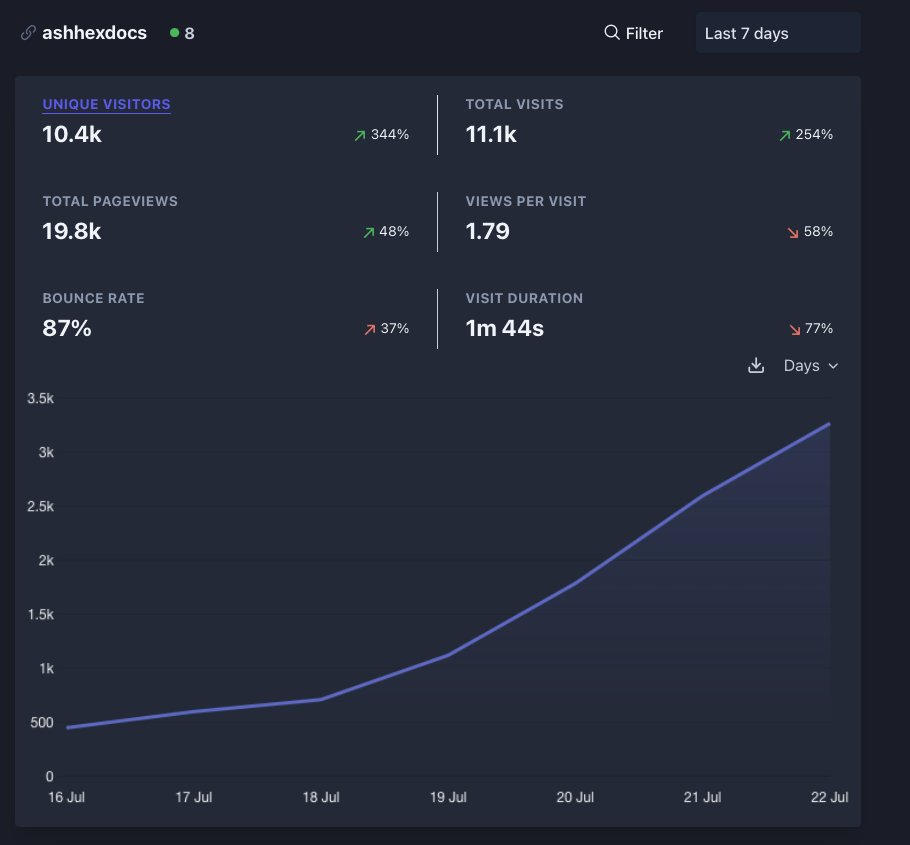
Task: Click the green current visitors dot
Action: click(x=174, y=33)
